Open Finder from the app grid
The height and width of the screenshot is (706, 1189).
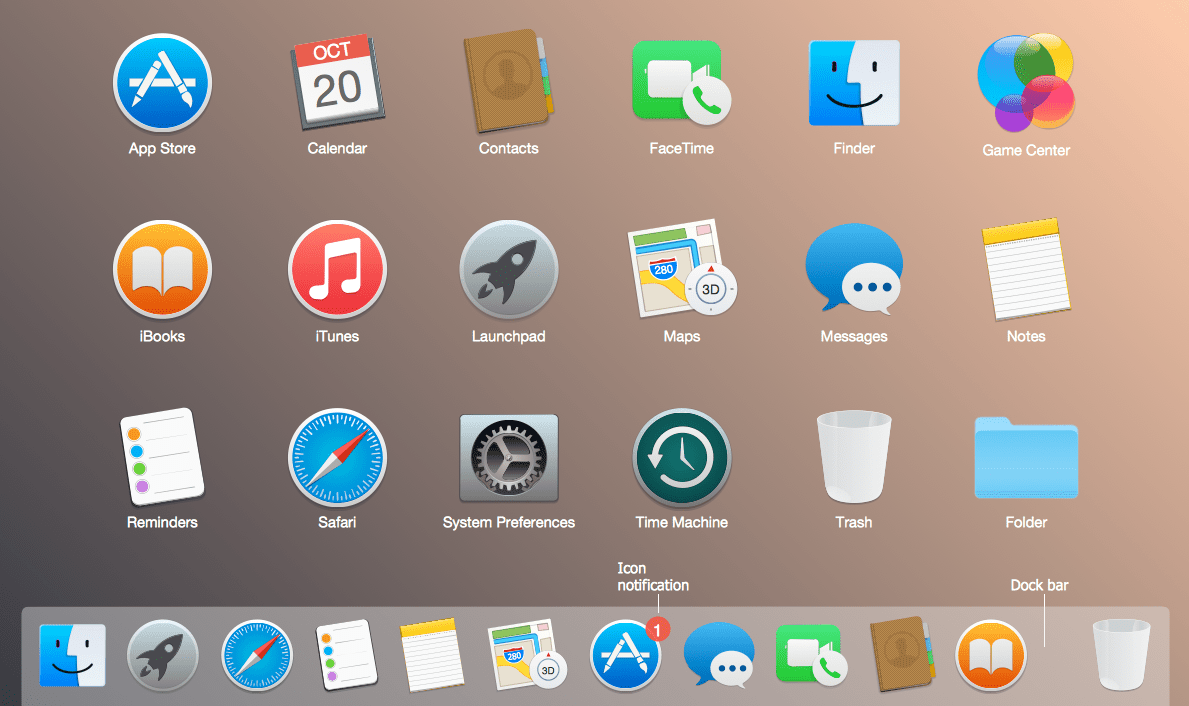pyautogui.click(x=853, y=83)
